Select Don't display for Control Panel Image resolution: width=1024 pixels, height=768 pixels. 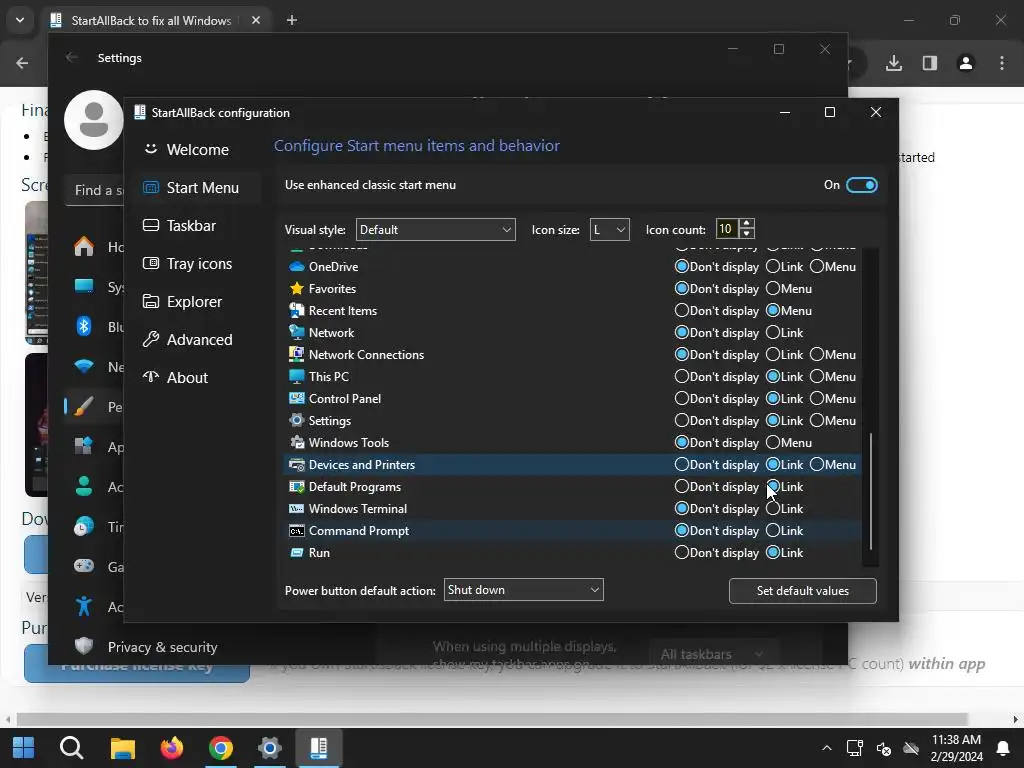pos(682,398)
